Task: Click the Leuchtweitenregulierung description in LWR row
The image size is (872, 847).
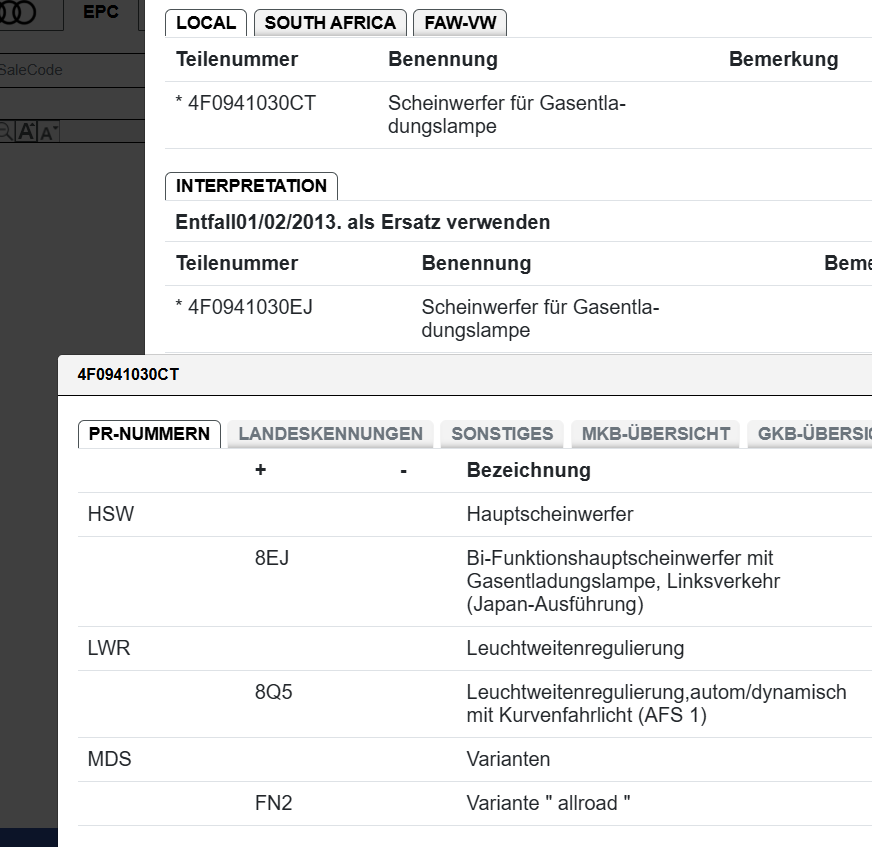Action: 575,648
